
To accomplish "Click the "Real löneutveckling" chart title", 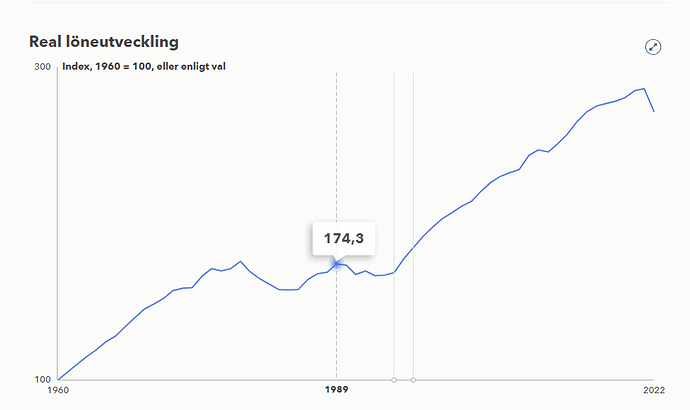I will coord(104,42).
